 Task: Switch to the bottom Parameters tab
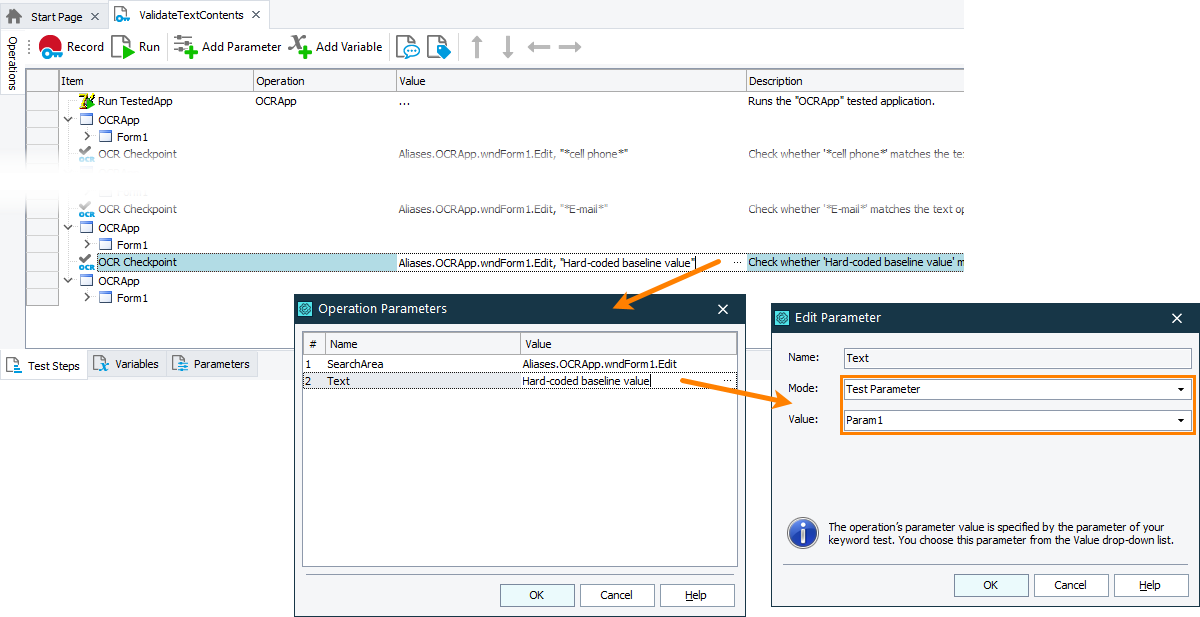click(x=212, y=364)
